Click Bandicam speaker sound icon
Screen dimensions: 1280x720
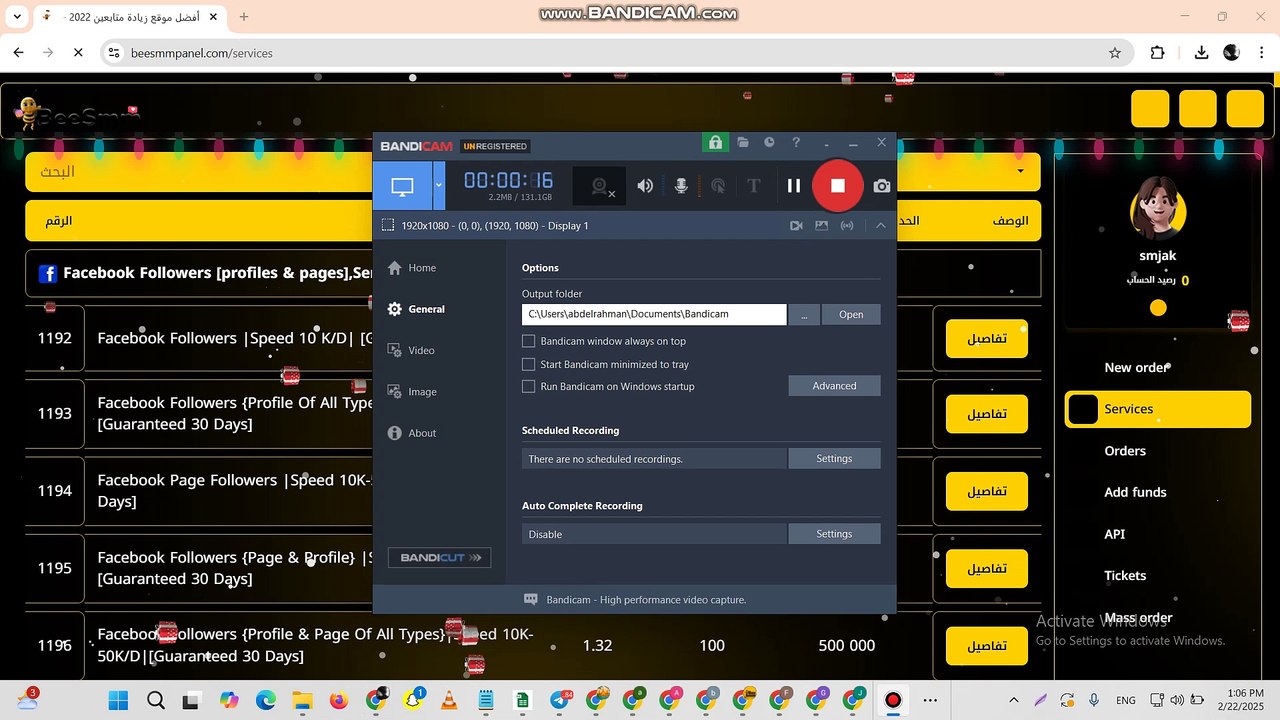tap(645, 186)
